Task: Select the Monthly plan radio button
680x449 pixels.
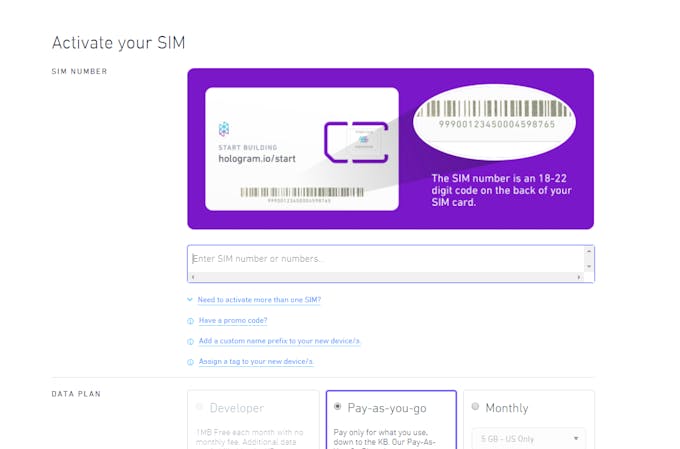Action: click(x=475, y=406)
